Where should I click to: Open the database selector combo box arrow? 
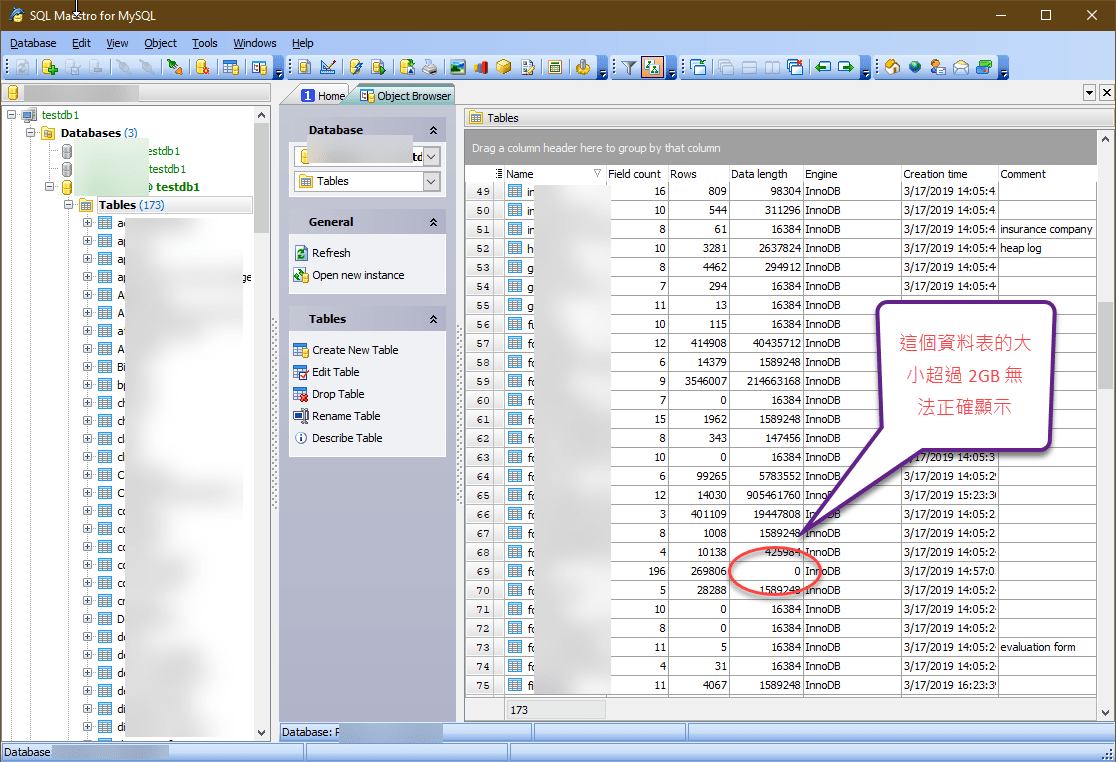coord(431,157)
